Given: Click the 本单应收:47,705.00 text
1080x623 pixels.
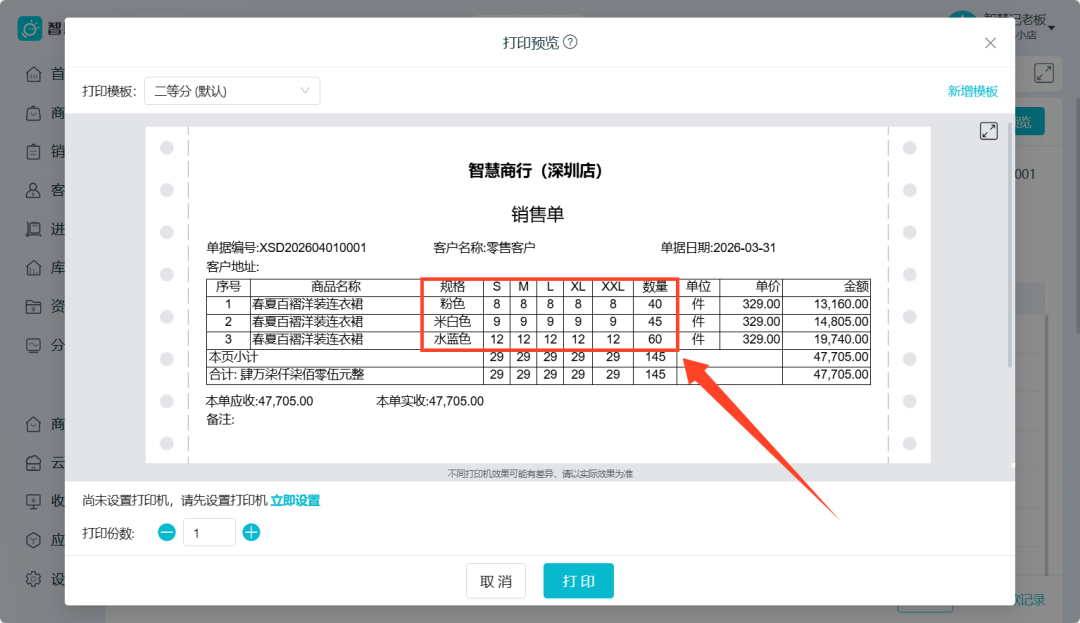Looking at the screenshot, I should tap(260, 401).
